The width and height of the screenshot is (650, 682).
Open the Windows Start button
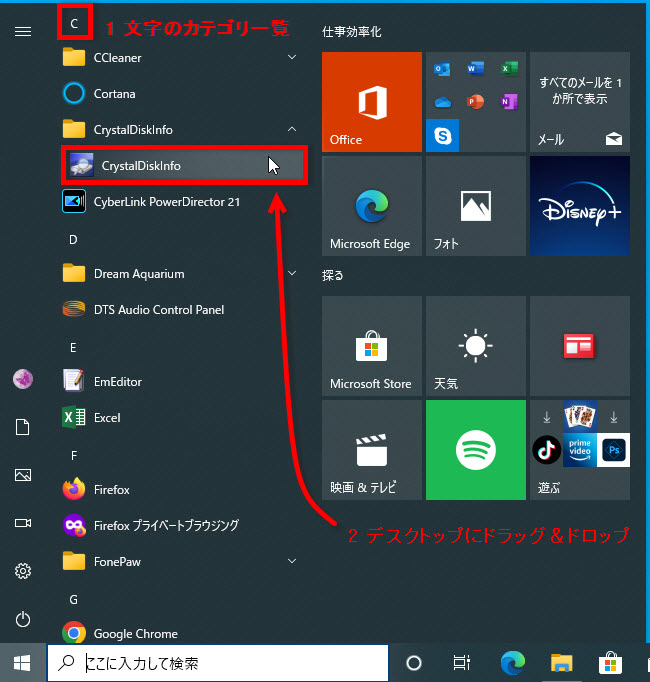[22, 662]
